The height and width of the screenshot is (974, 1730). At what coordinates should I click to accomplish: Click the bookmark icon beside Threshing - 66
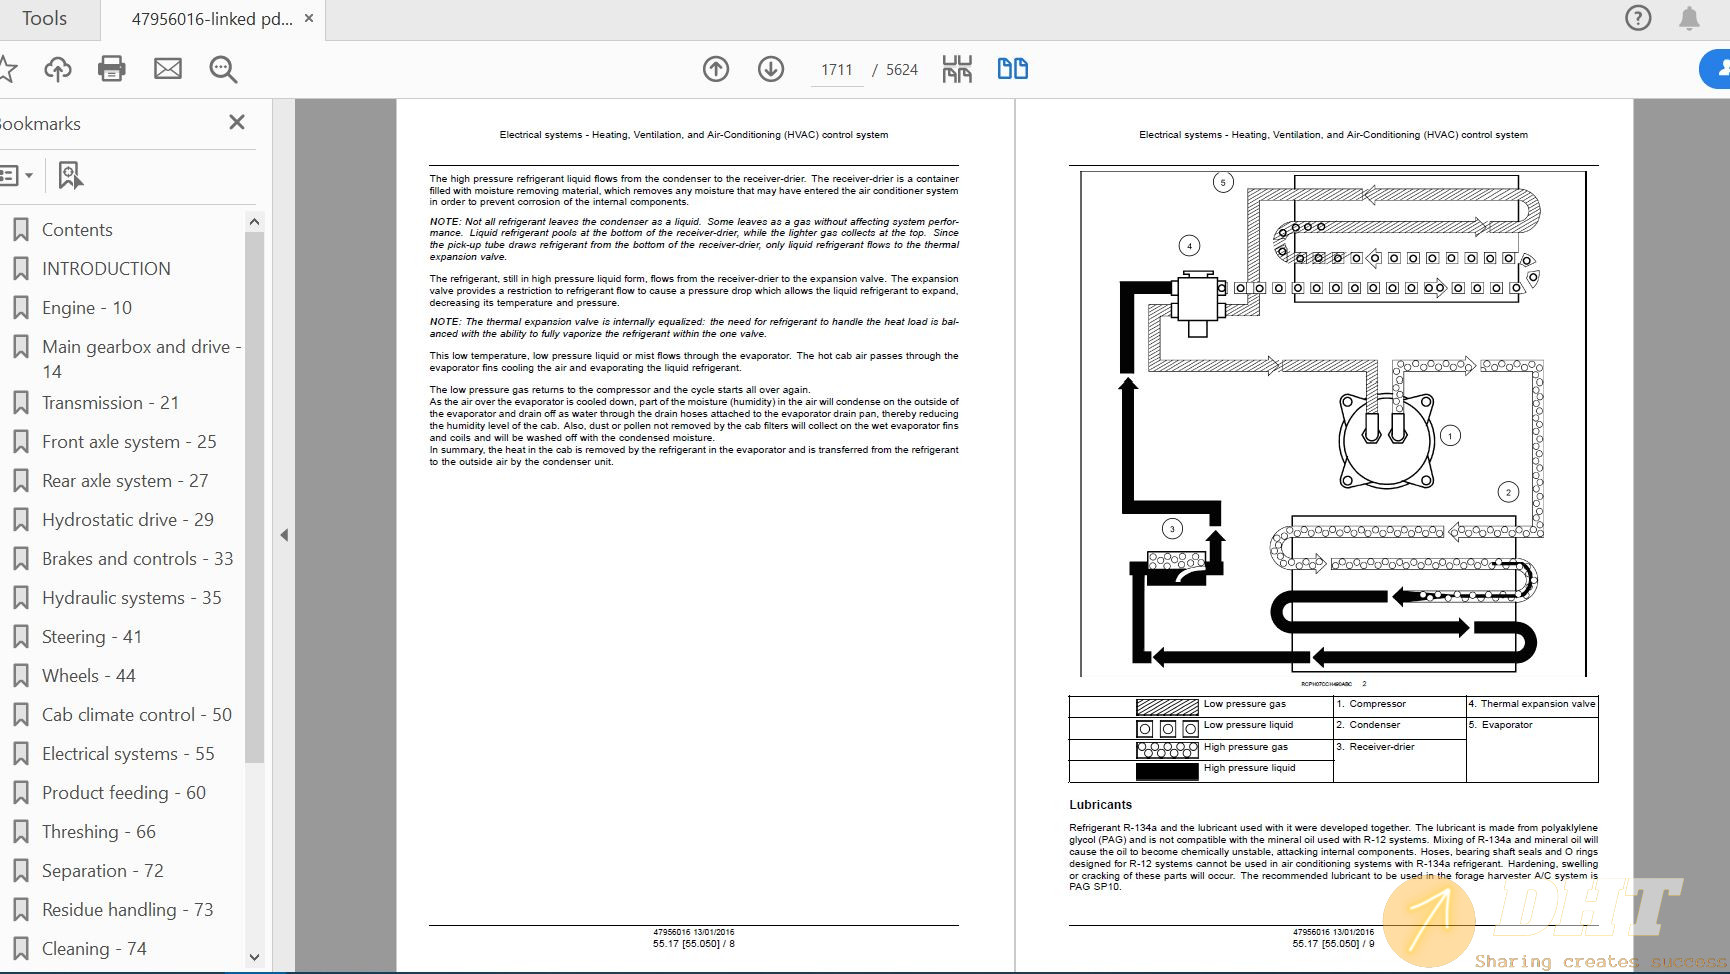click(20, 831)
